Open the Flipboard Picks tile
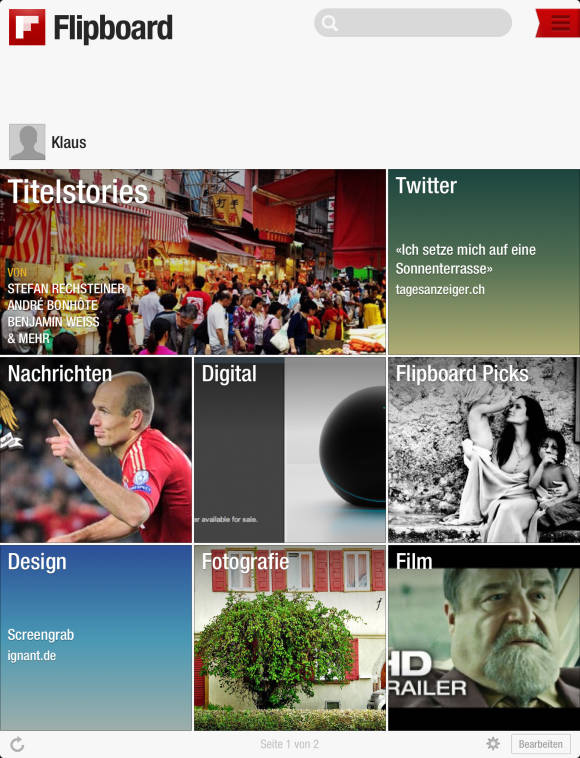The image size is (580, 758). (484, 450)
